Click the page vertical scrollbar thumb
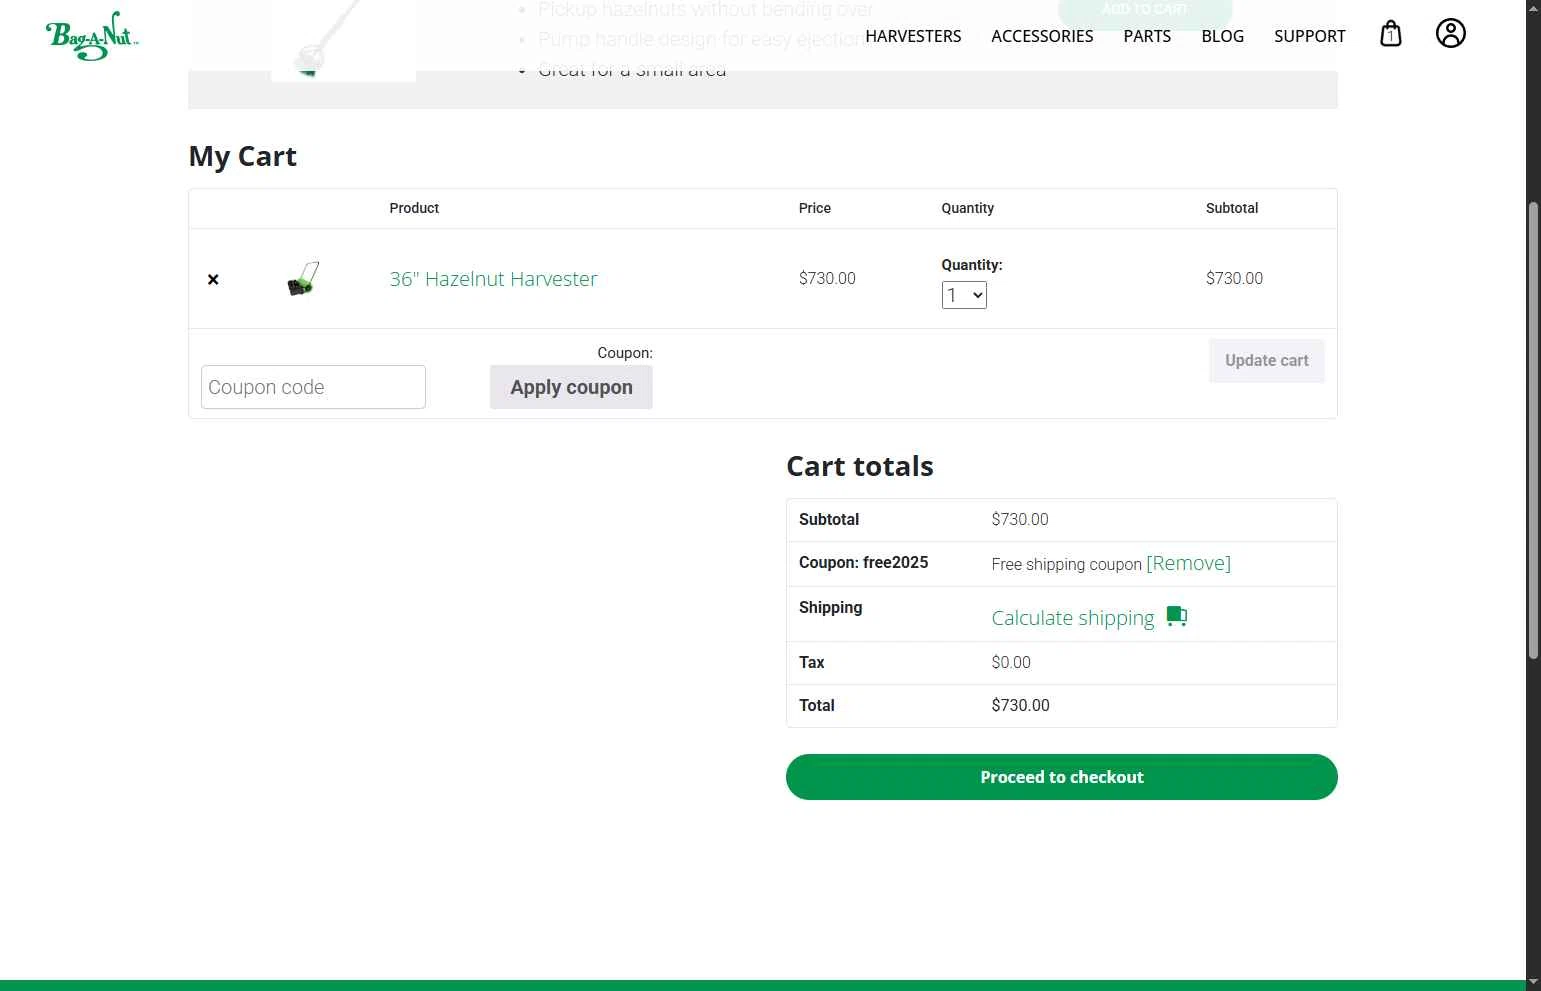The width and height of the screenshot is (1541, 991). [1533, 430]
